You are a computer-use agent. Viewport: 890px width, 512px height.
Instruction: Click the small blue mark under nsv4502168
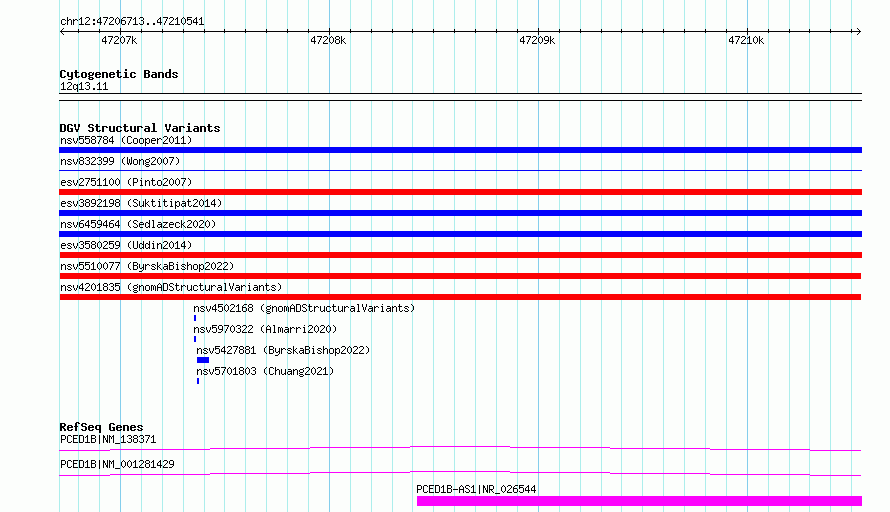coord(195,318)
